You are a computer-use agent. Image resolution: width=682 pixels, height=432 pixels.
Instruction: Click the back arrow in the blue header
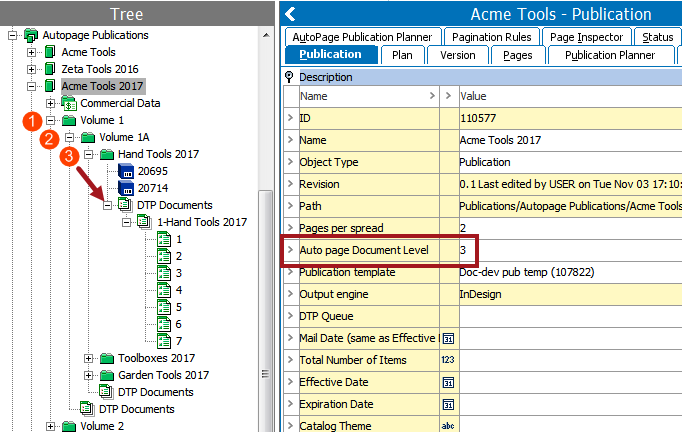[290, 14]
